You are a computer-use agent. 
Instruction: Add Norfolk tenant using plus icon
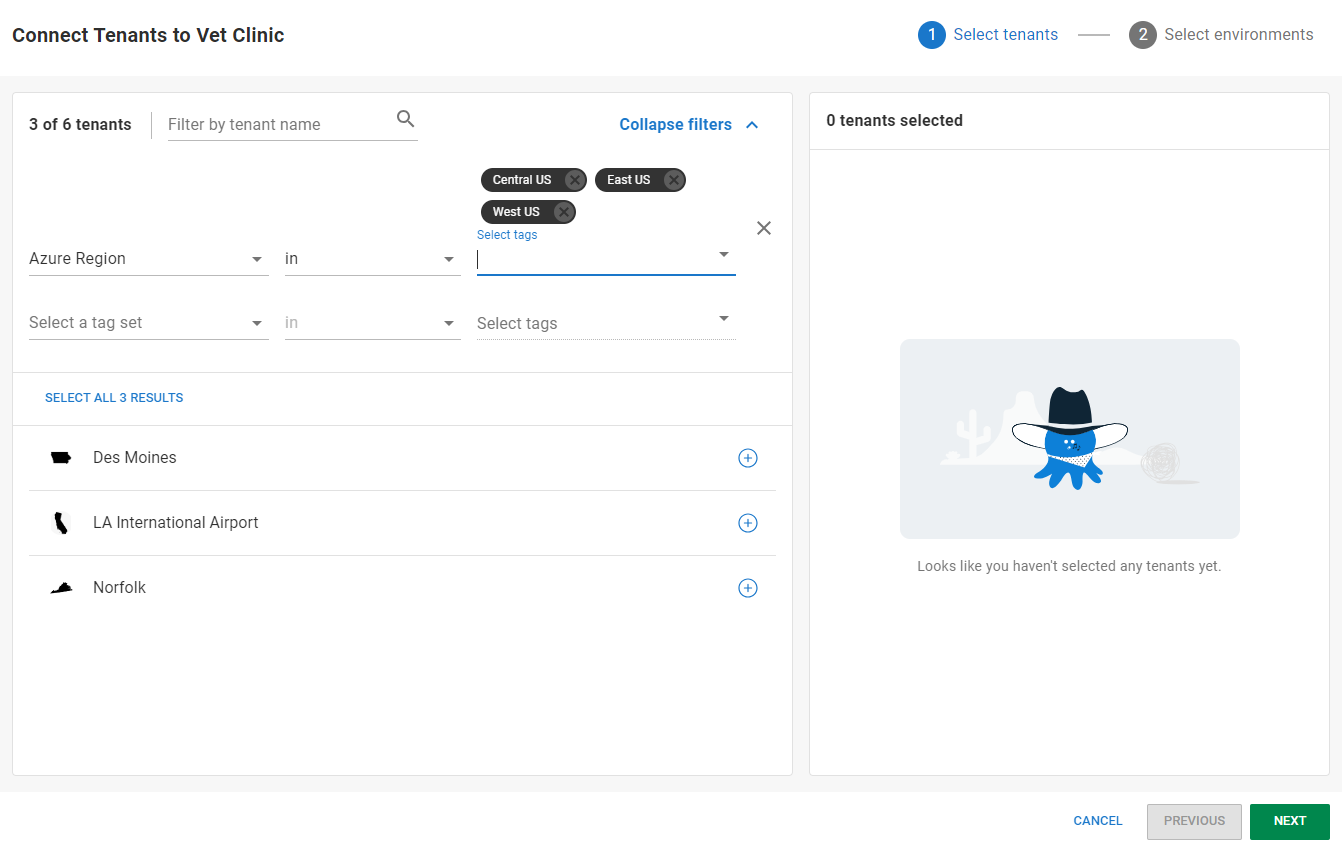(x=747, y=588)
